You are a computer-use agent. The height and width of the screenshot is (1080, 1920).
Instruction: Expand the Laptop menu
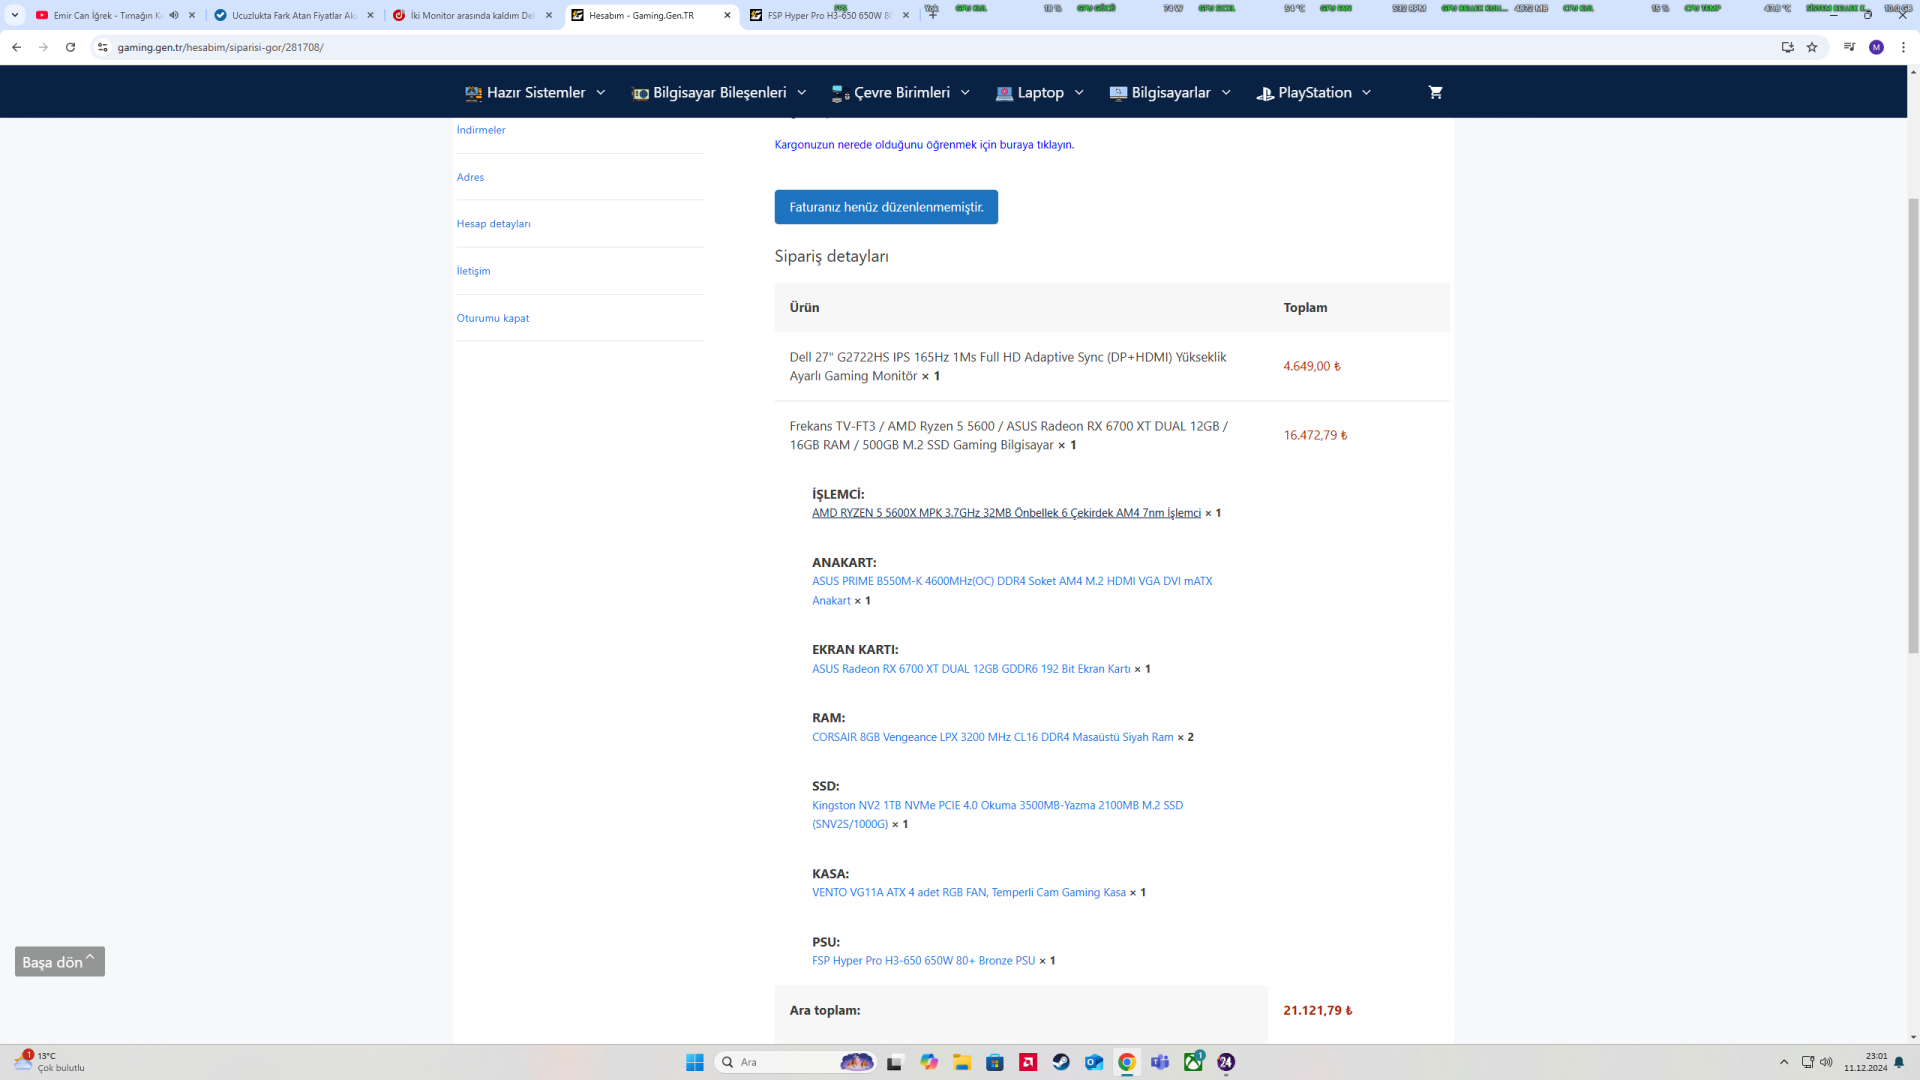pyautogui.click(x=1040, y=92)
